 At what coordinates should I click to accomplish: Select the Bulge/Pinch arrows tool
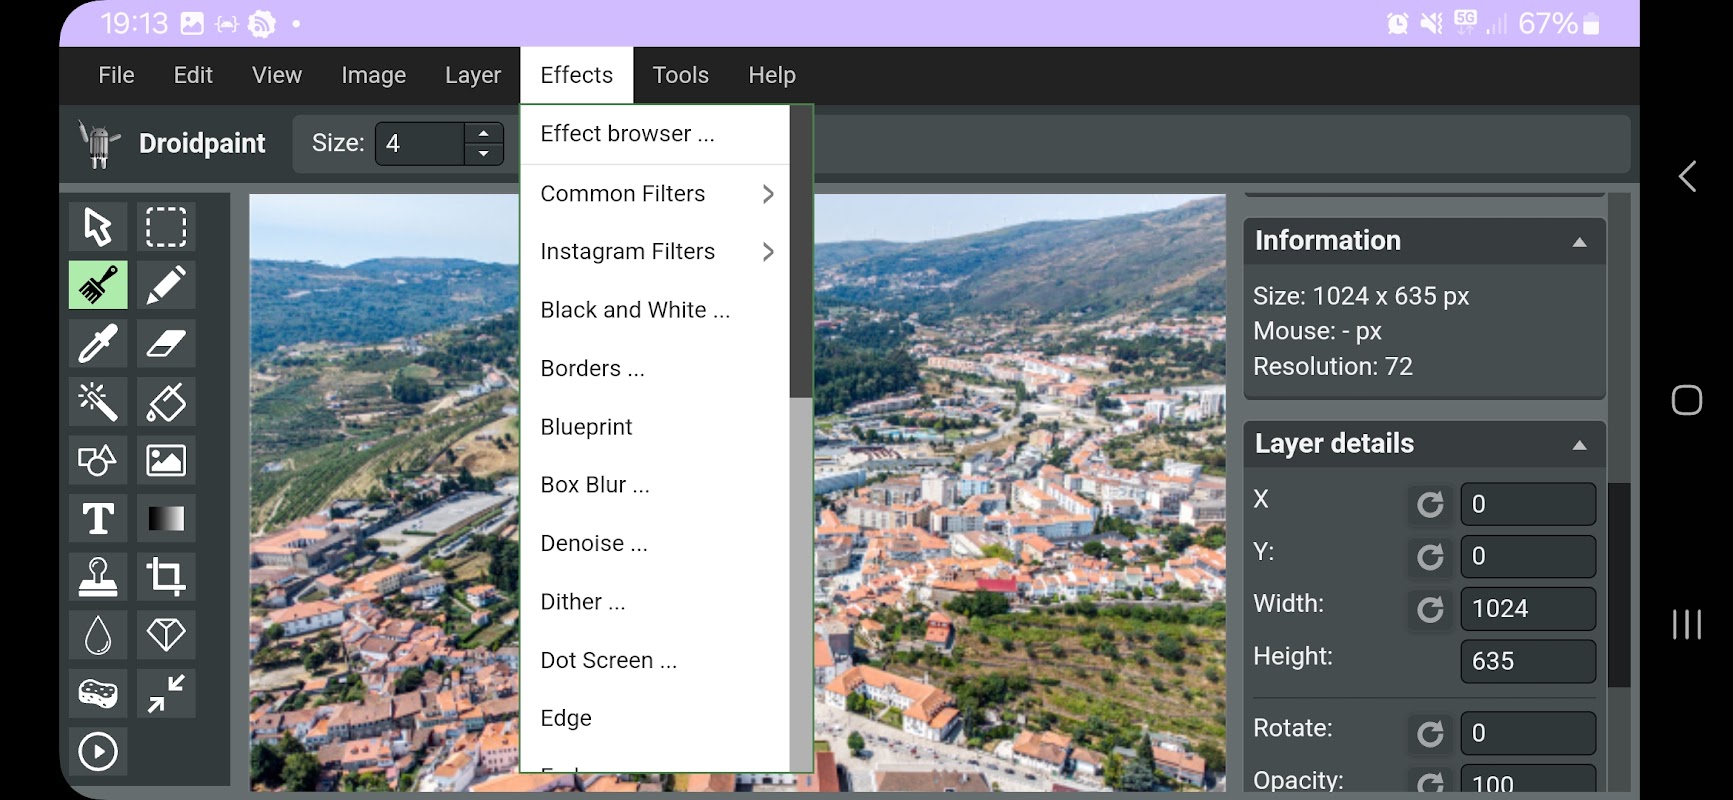tap(166, 693)
